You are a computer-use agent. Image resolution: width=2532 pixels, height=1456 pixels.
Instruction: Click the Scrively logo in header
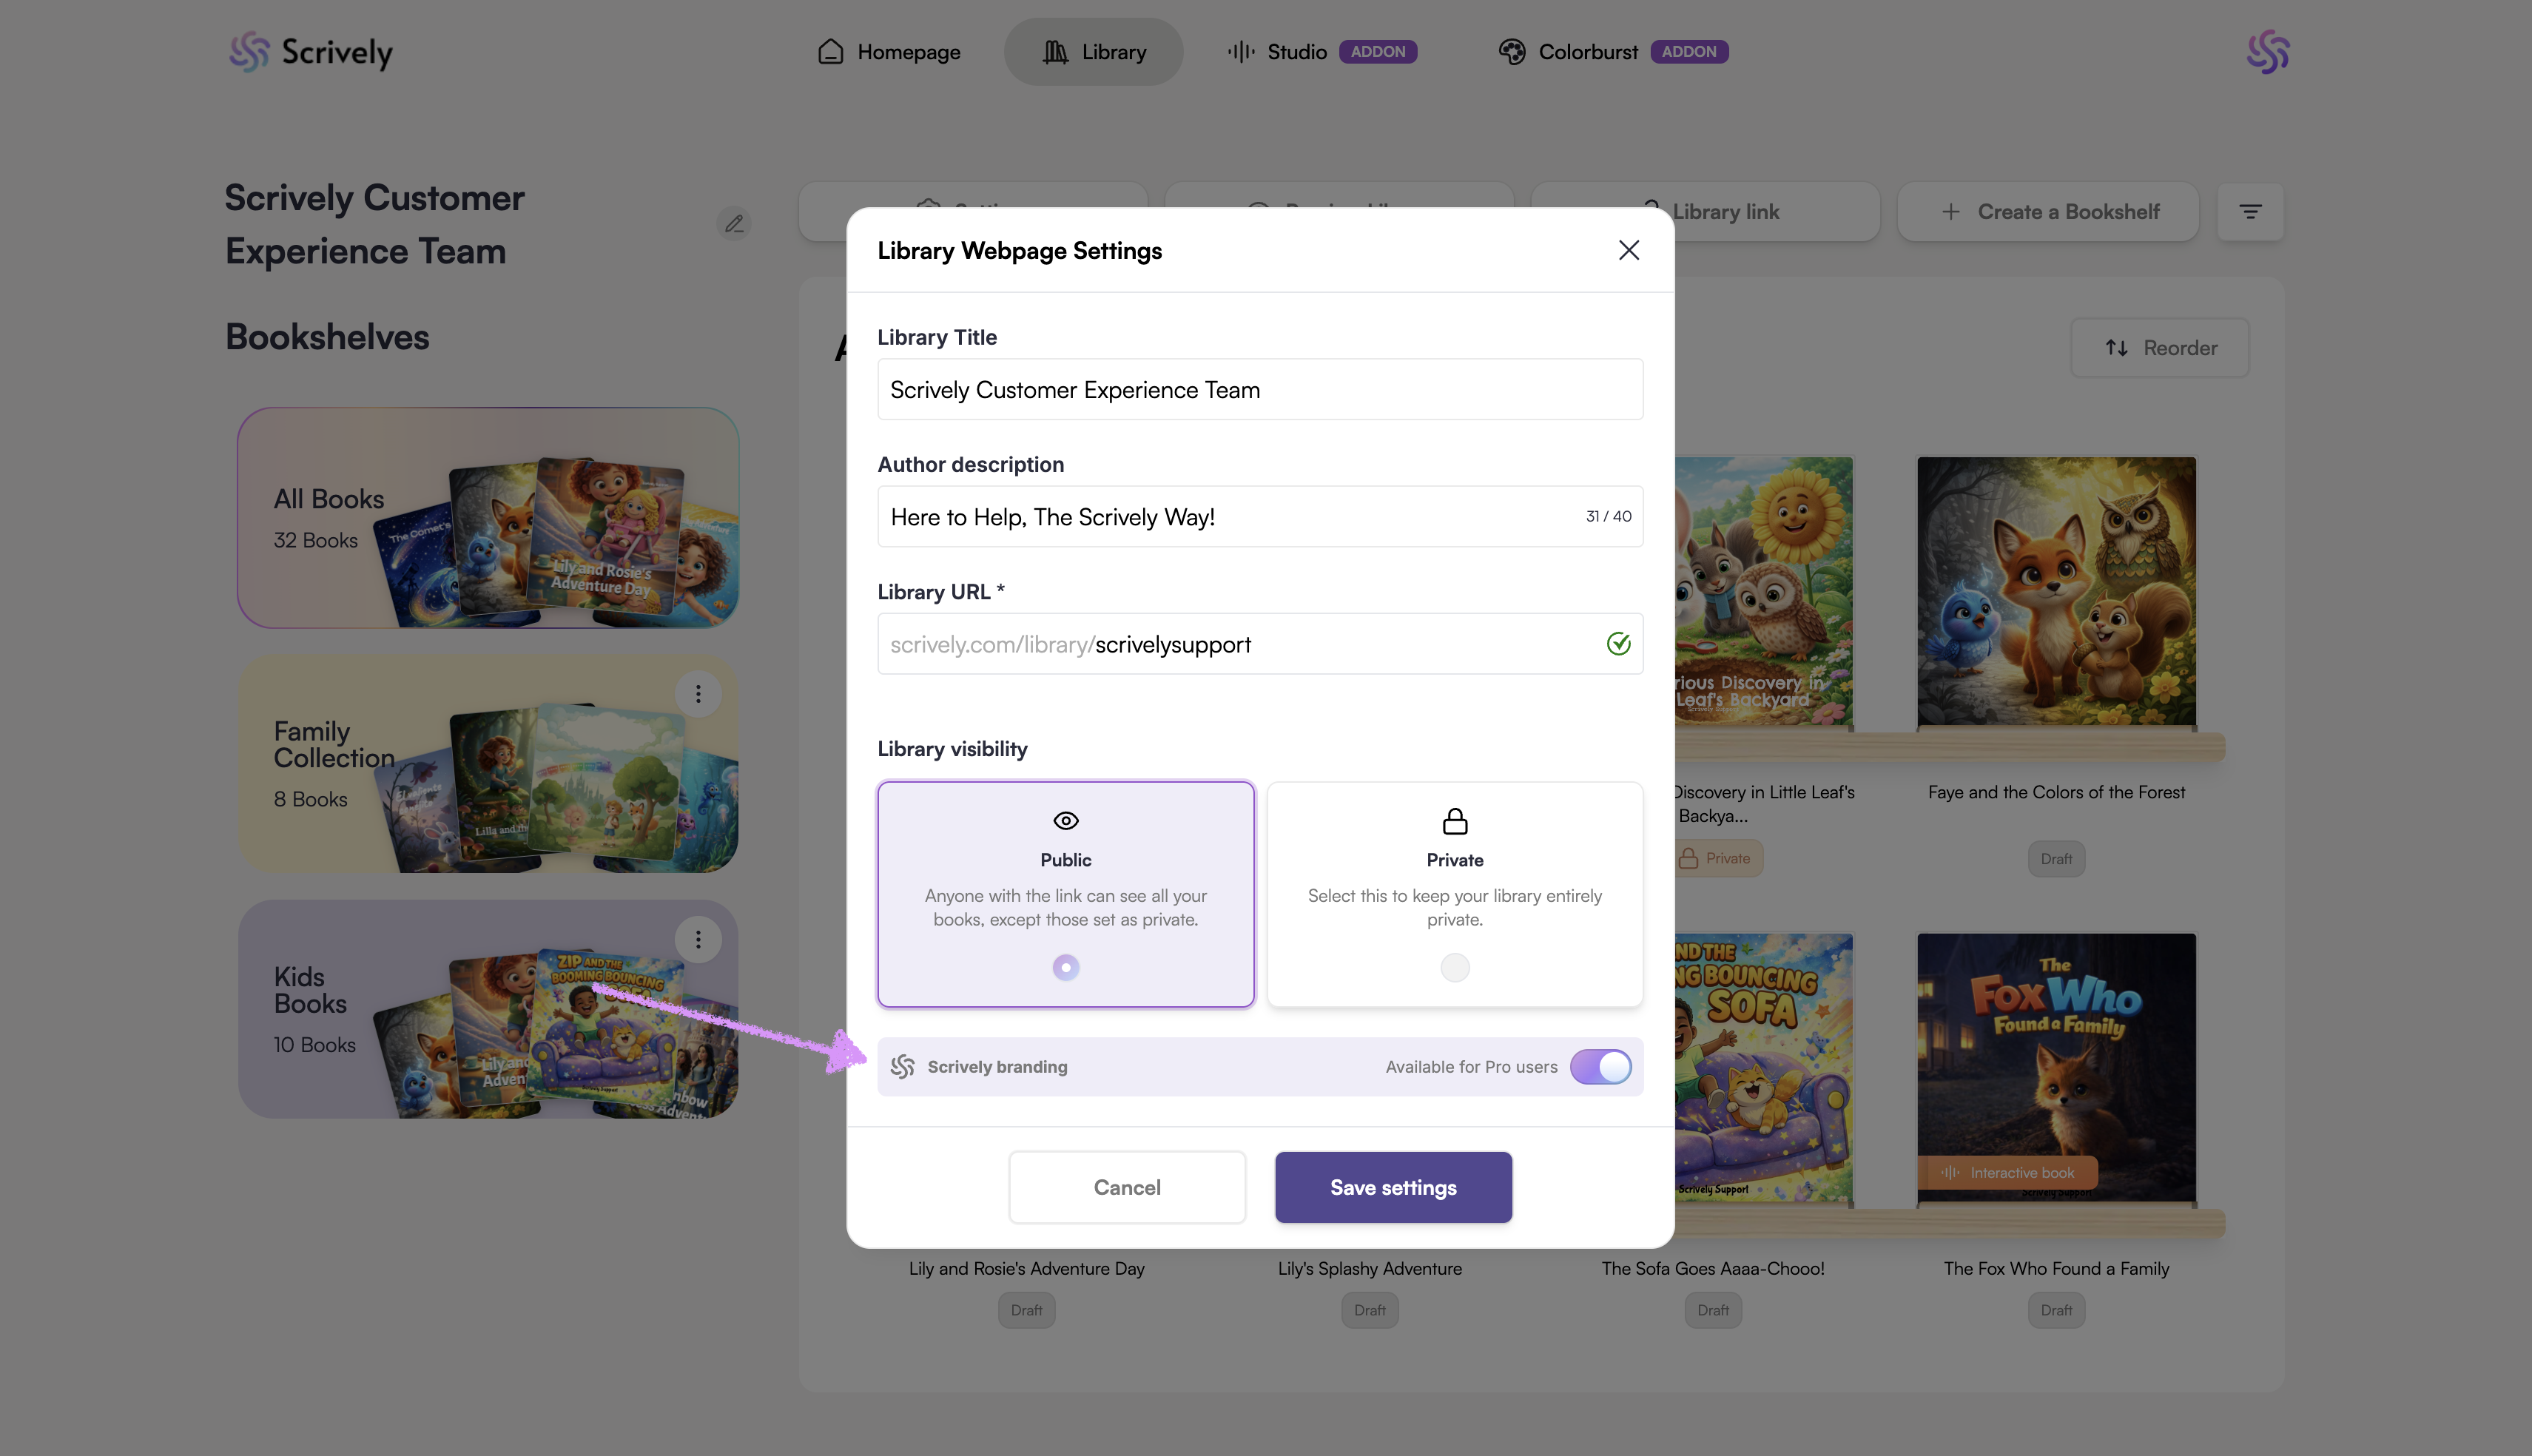(310, 52)
